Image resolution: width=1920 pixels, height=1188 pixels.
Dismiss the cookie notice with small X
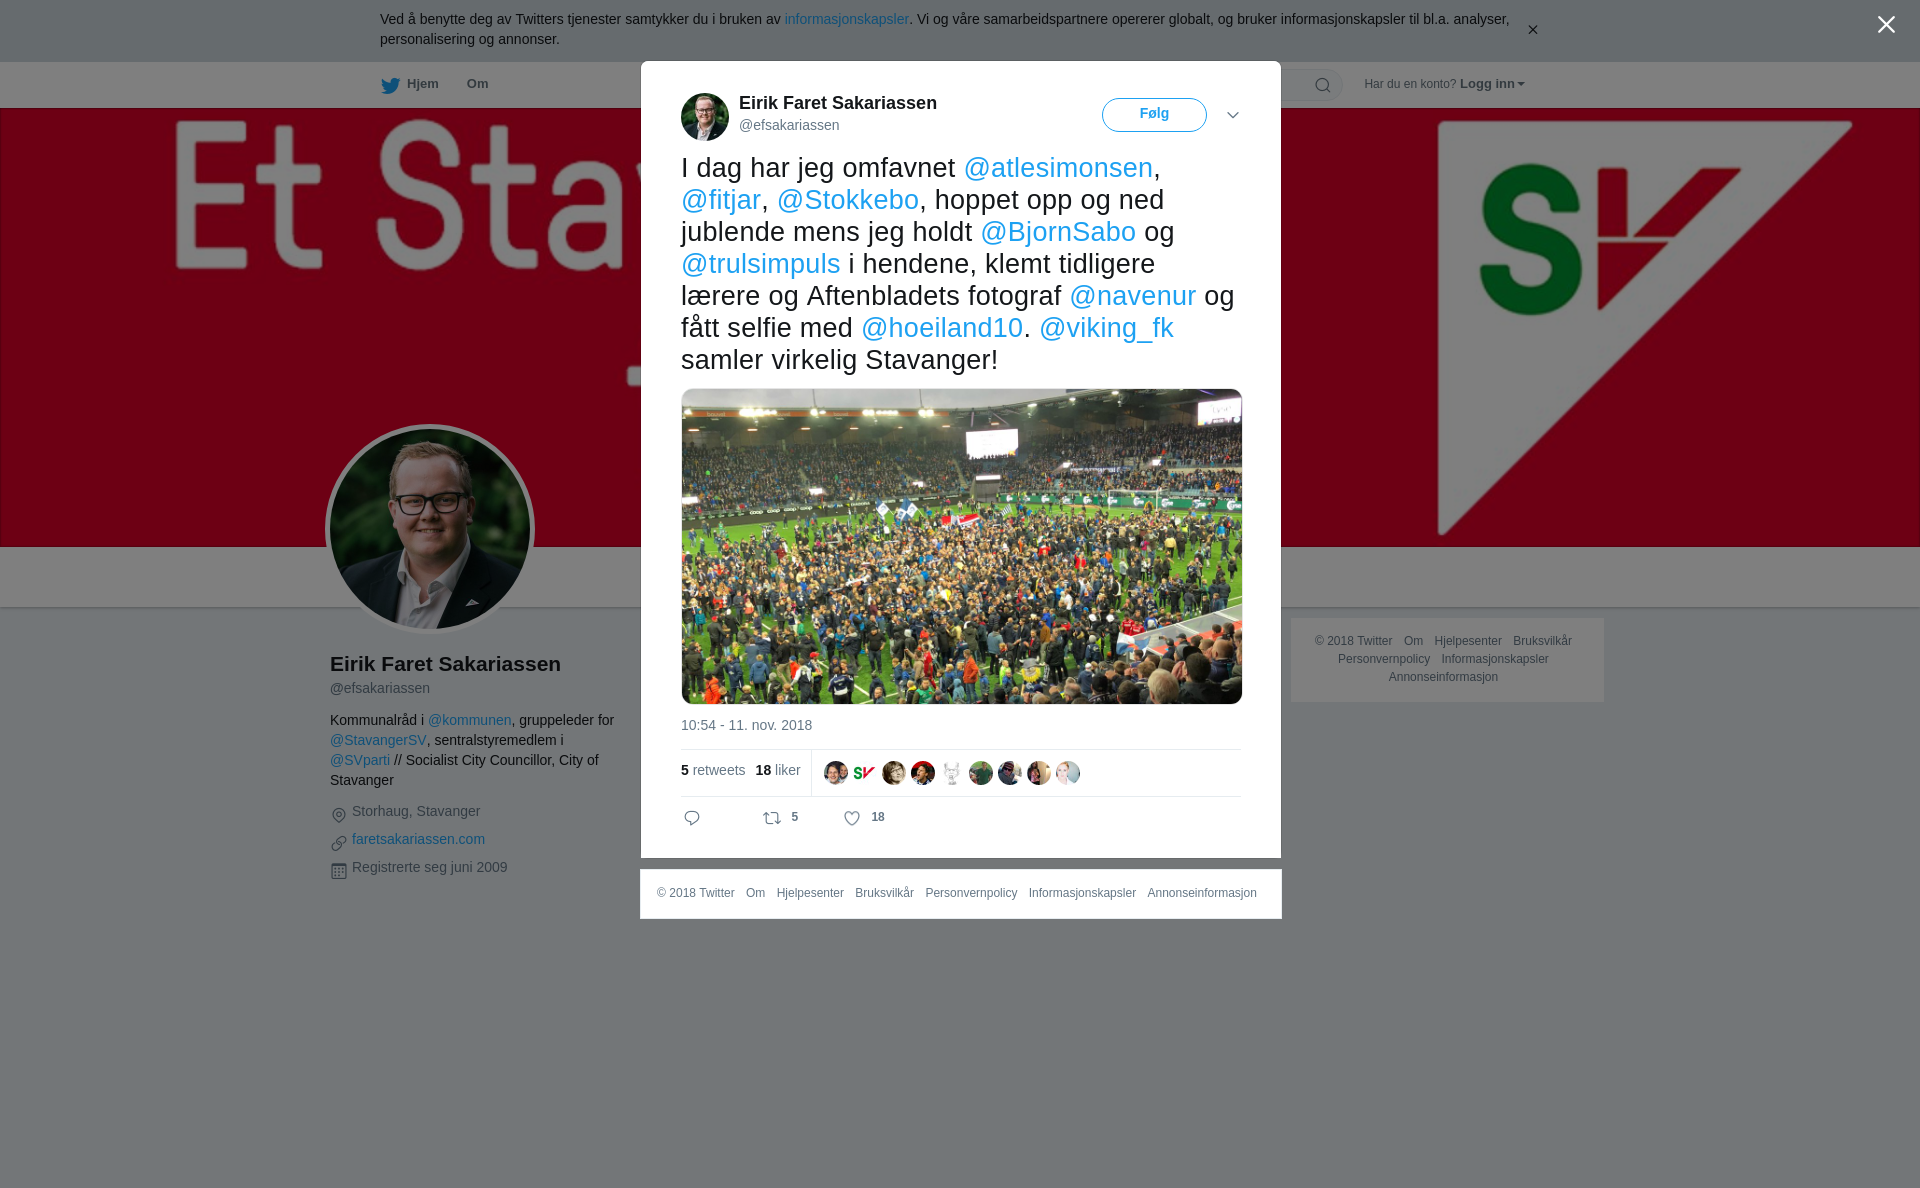[1532, 30]
